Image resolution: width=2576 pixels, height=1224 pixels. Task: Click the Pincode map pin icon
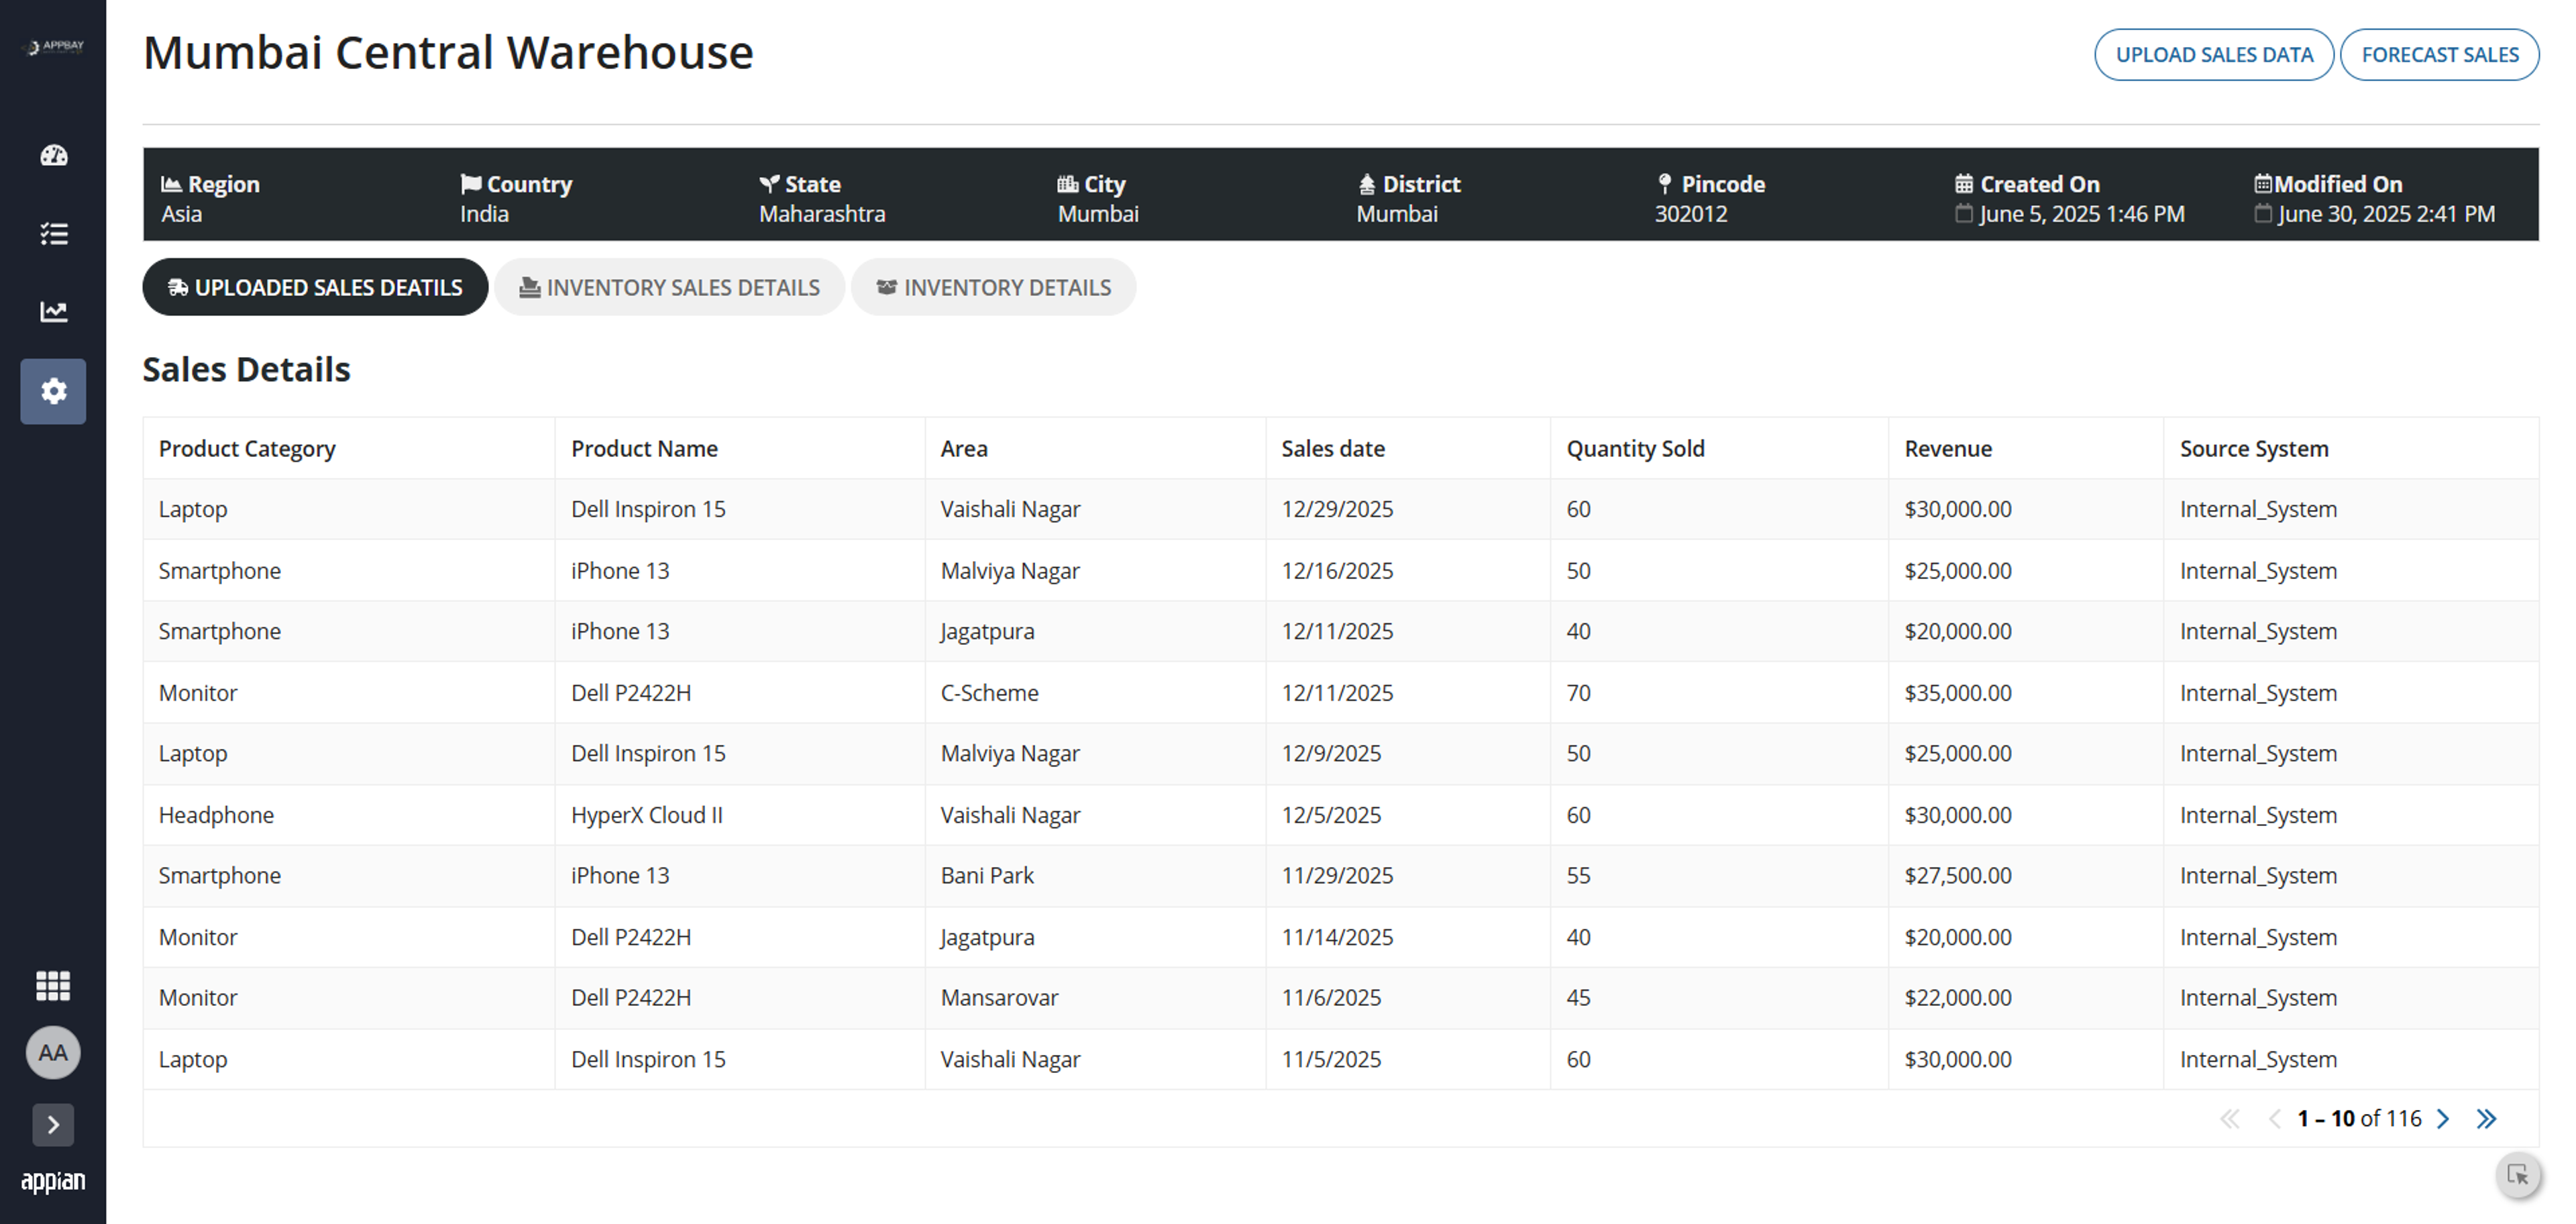(x=1665, y=184)
